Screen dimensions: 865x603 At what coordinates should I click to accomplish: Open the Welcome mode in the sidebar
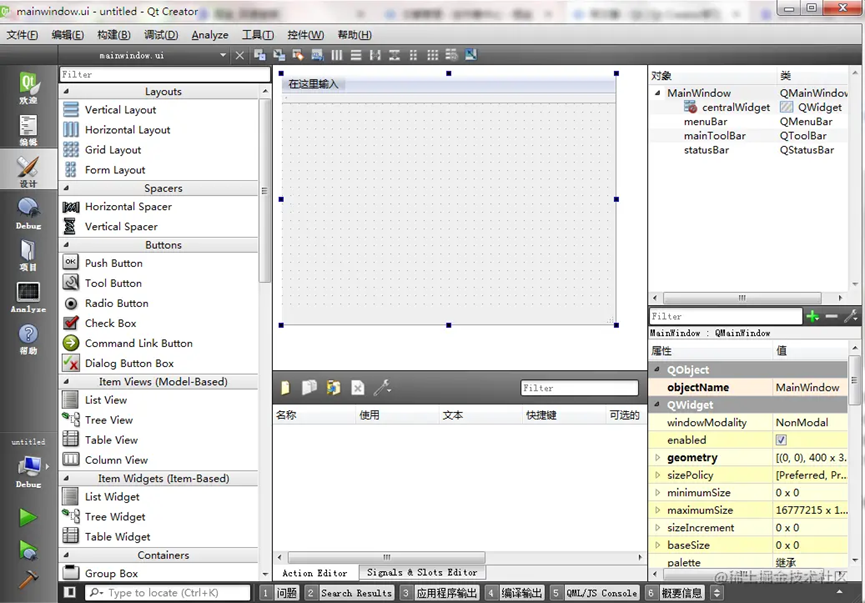point(28,87)
